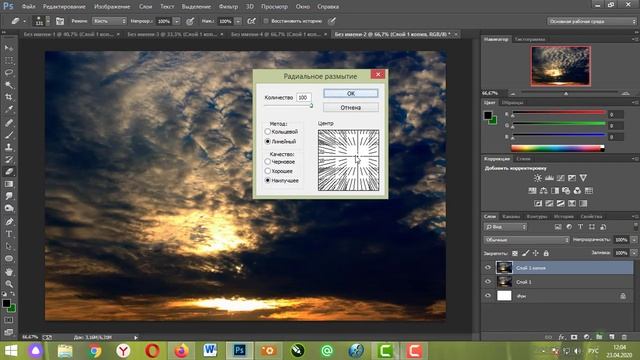Select the rectangular Marquee tool
The width and height of the screenshot is (640, 360).
click(9, 60)
